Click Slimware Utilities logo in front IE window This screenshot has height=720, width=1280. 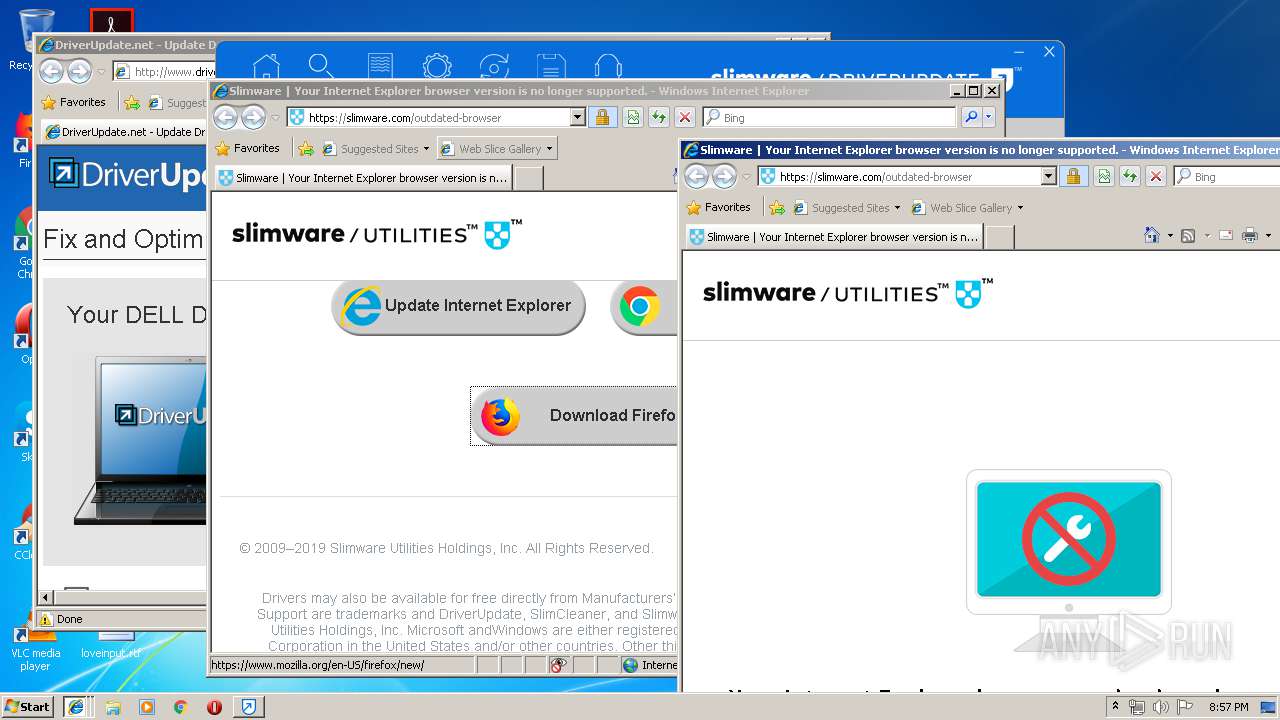(847, 293)
